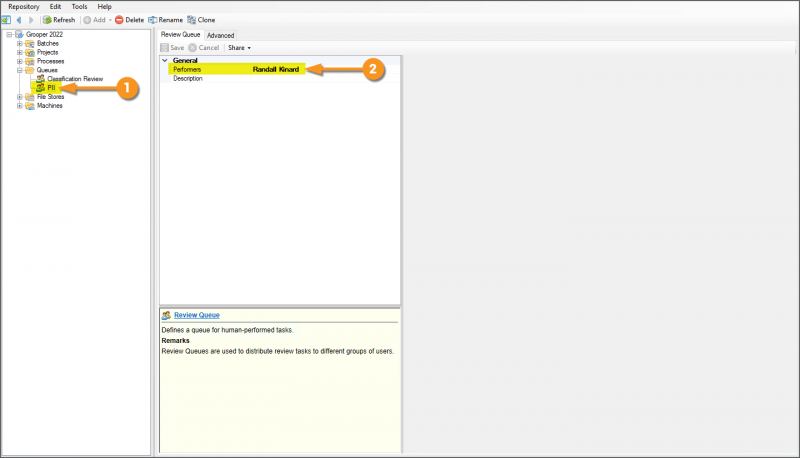Expand the Machines folder
This screenshot has height=458, width=800.
click(x=19, y=106)
